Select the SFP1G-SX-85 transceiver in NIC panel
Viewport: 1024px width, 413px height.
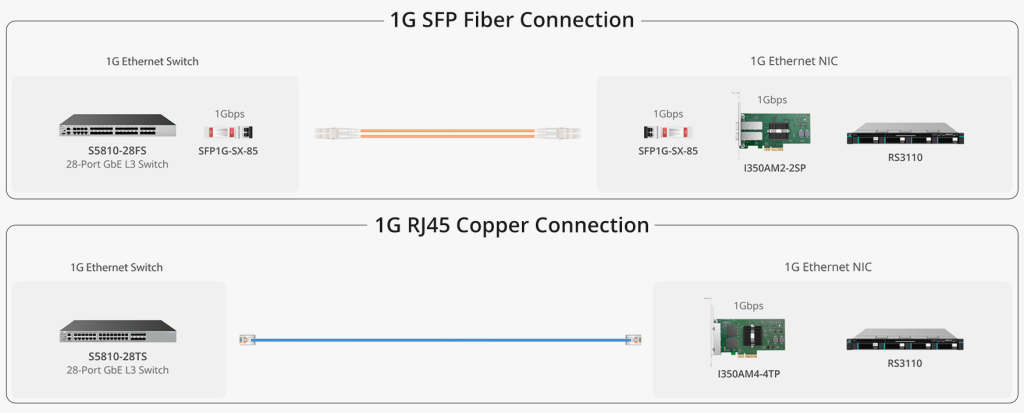point(667,133)
